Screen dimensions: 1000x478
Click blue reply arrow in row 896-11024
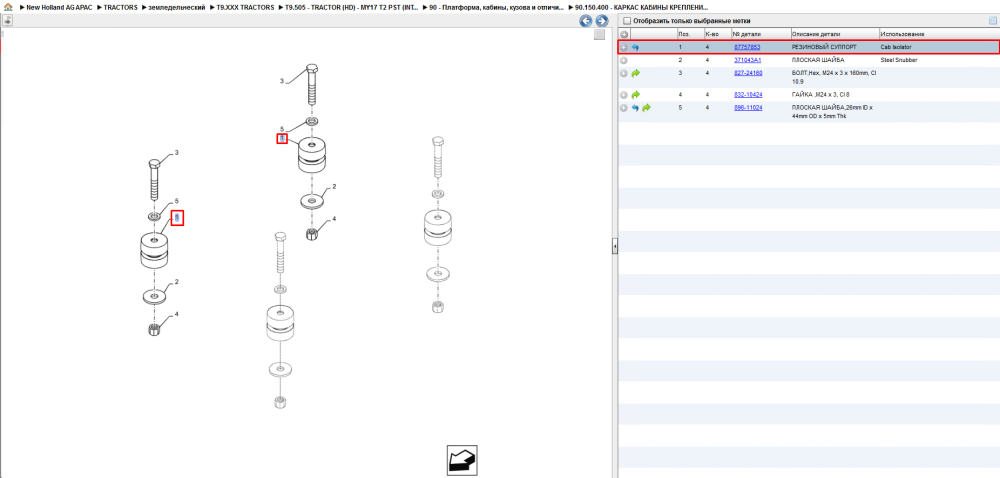[635, 108]
